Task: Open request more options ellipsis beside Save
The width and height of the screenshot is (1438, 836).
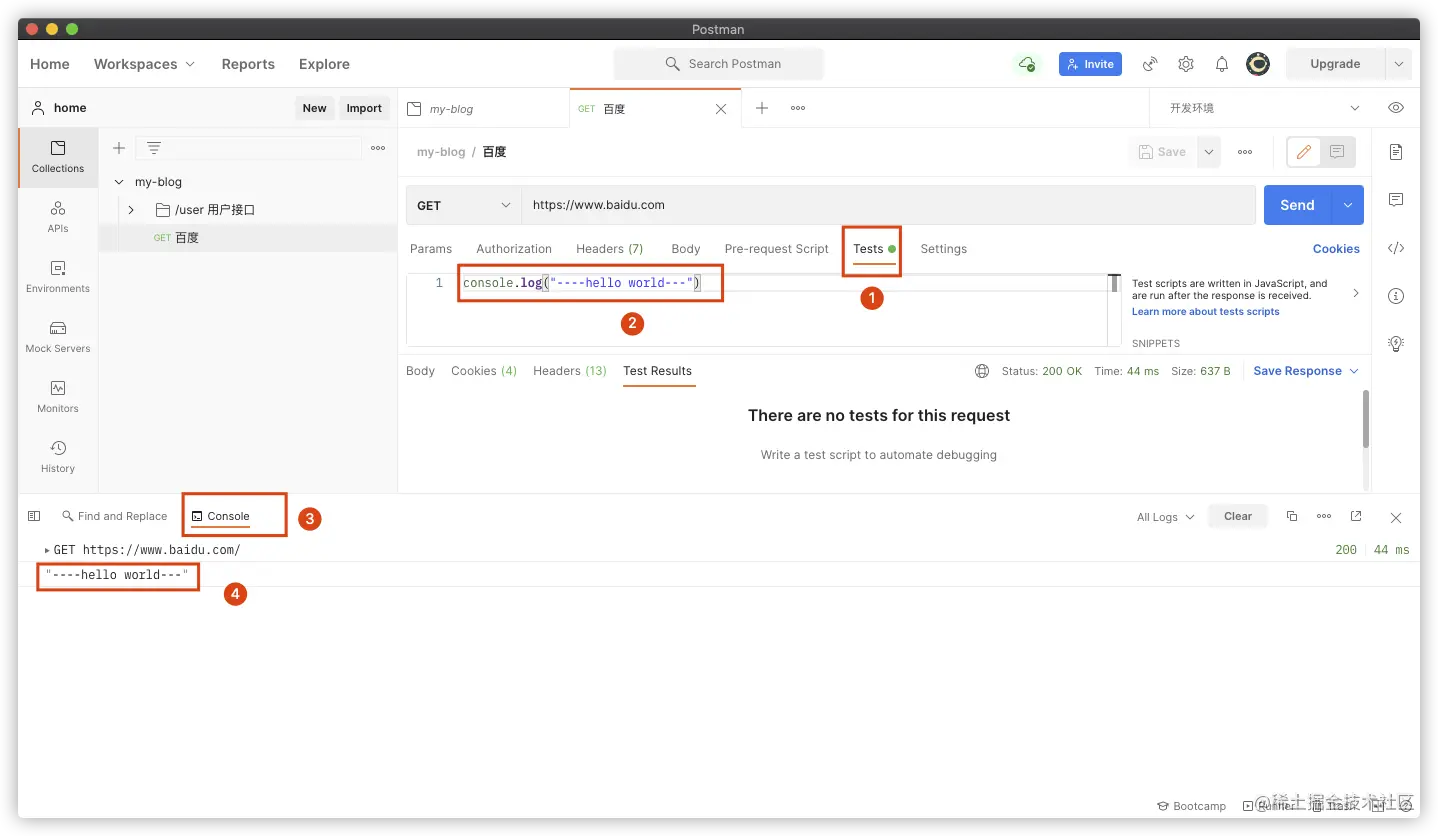Action: tap(1245, 152)
